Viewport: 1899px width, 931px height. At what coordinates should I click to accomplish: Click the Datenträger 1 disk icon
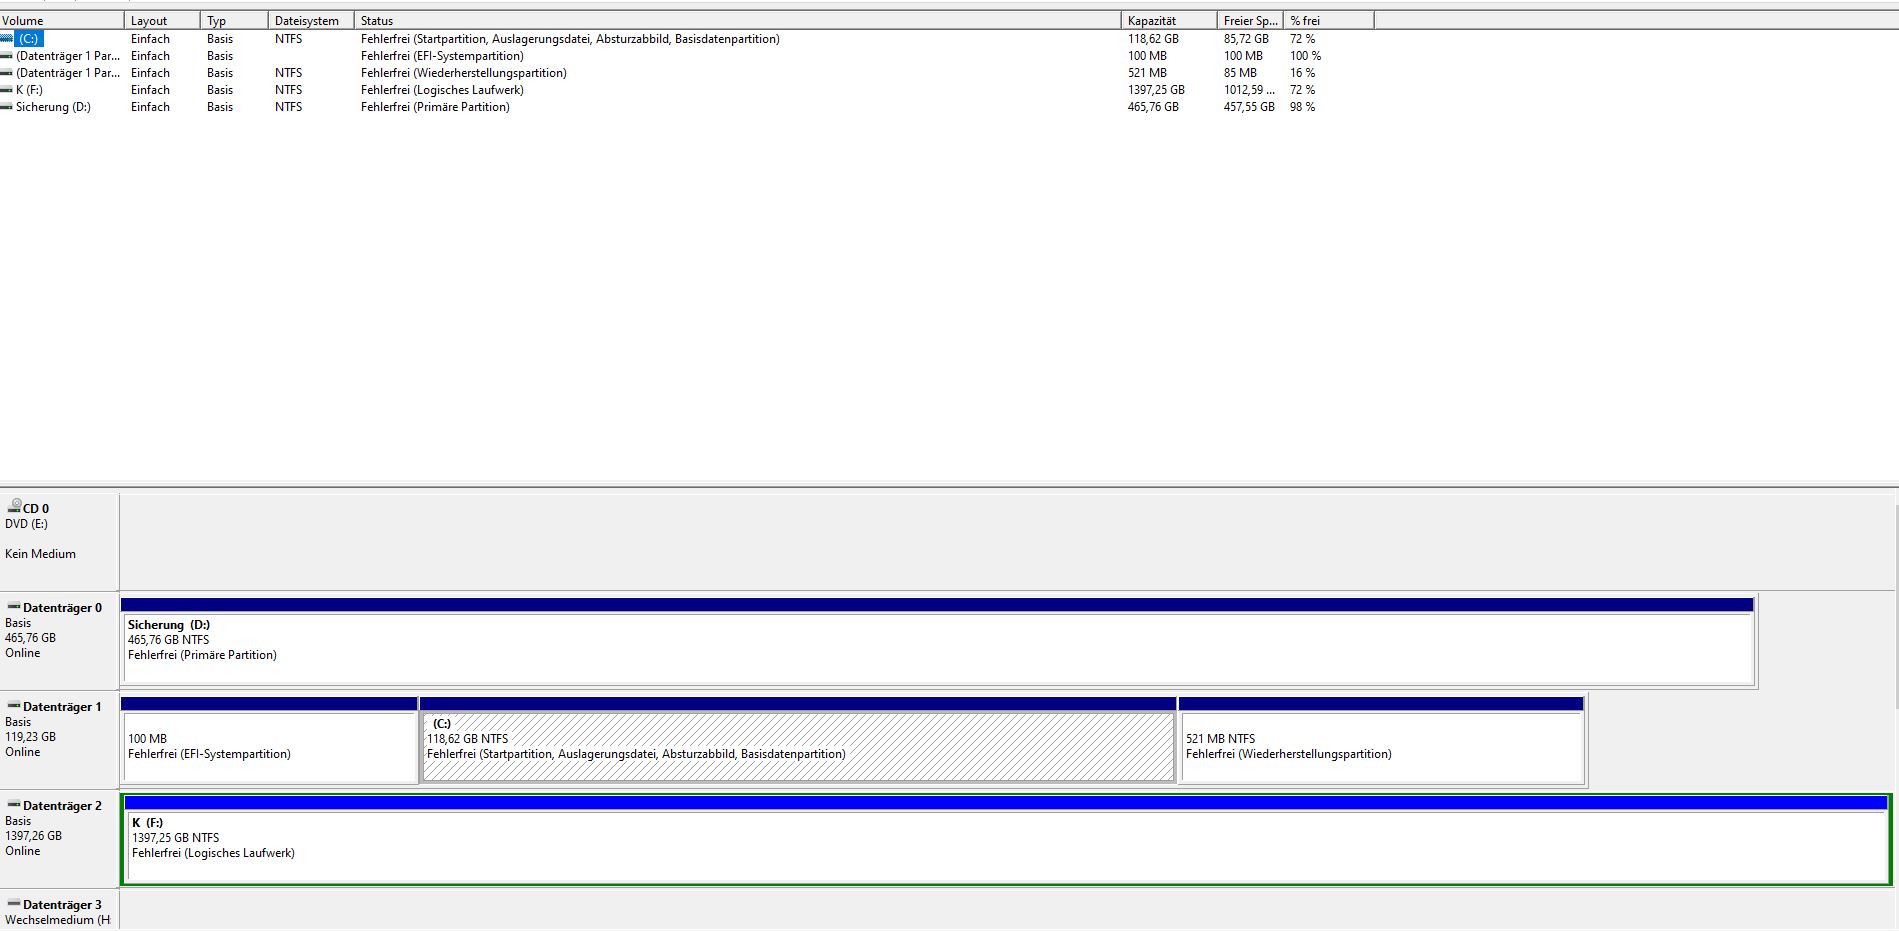(x=14, y=706)
